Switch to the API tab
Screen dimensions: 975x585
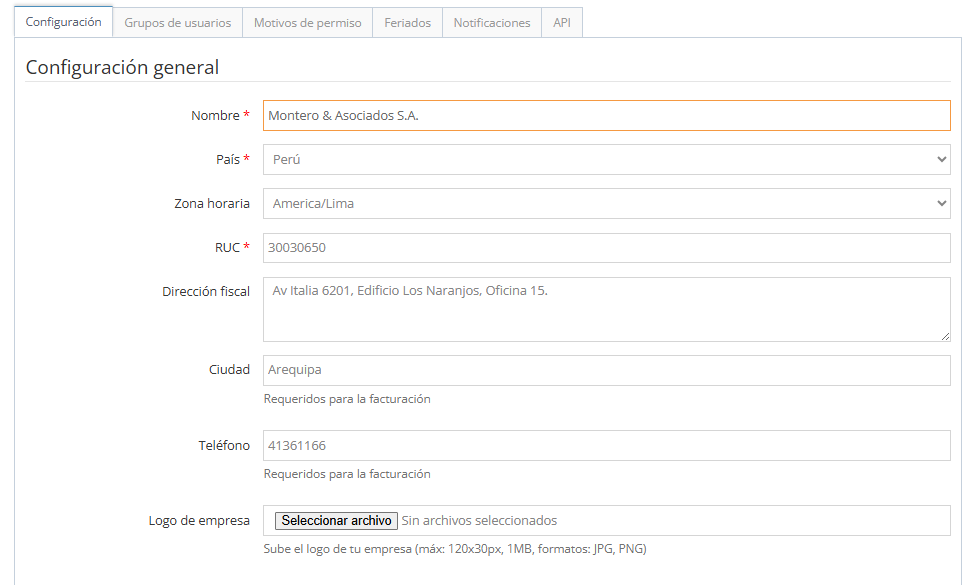562,23
